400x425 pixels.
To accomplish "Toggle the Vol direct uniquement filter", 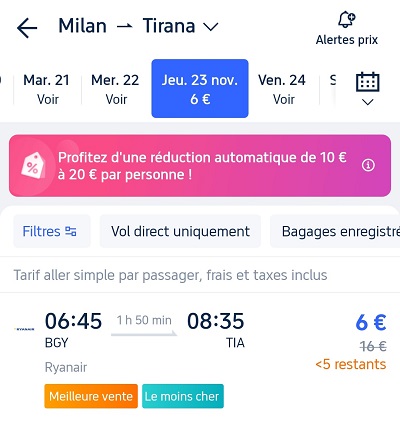I will coord(180,231).
